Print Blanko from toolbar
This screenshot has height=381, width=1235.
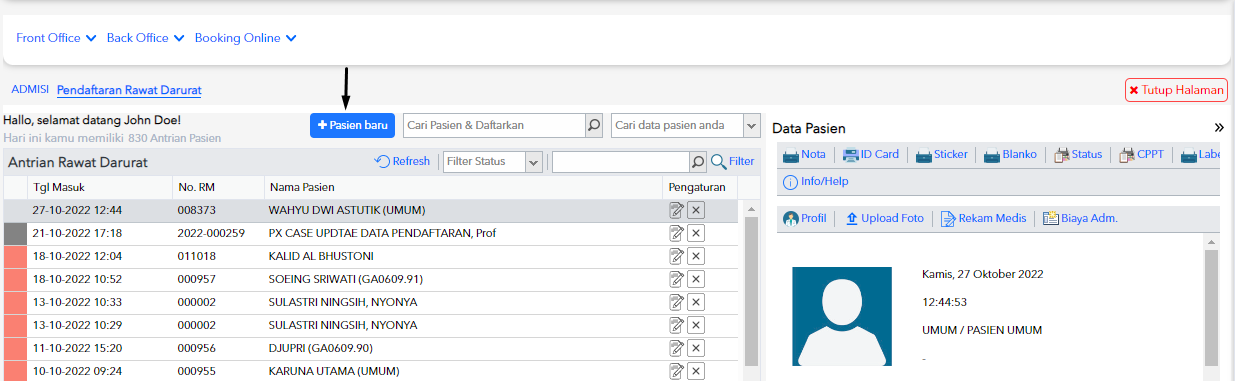(1010, 155)
